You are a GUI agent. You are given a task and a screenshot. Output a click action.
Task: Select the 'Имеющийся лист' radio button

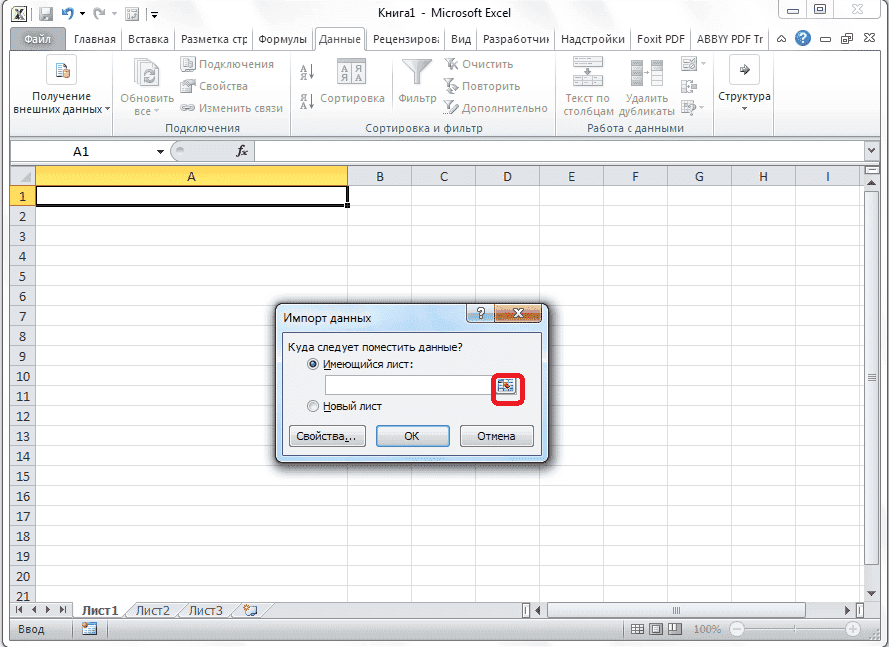313,364
